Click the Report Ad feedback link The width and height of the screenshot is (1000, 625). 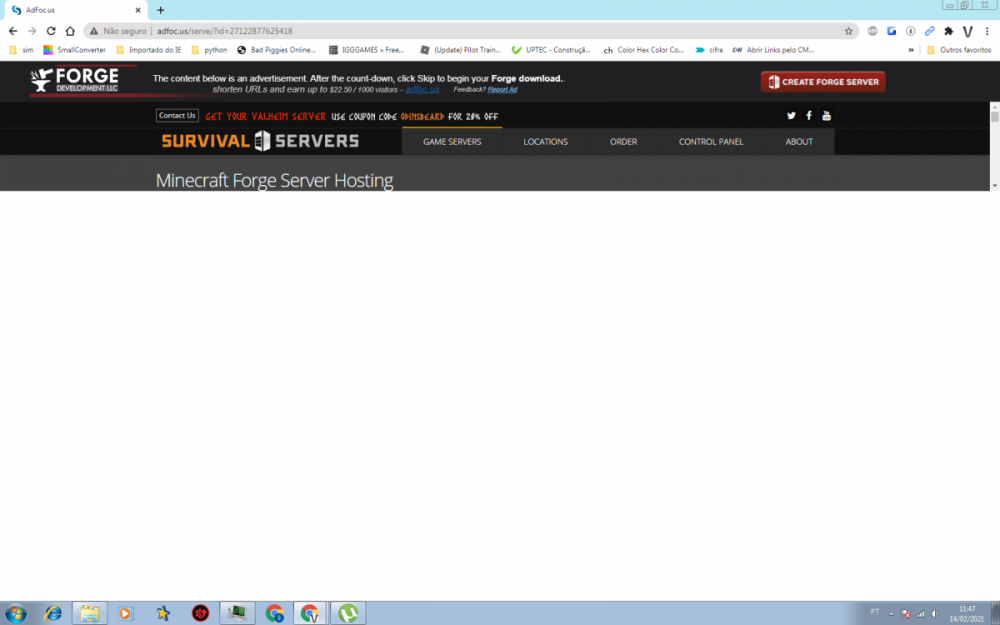click(x=503, y=89)
